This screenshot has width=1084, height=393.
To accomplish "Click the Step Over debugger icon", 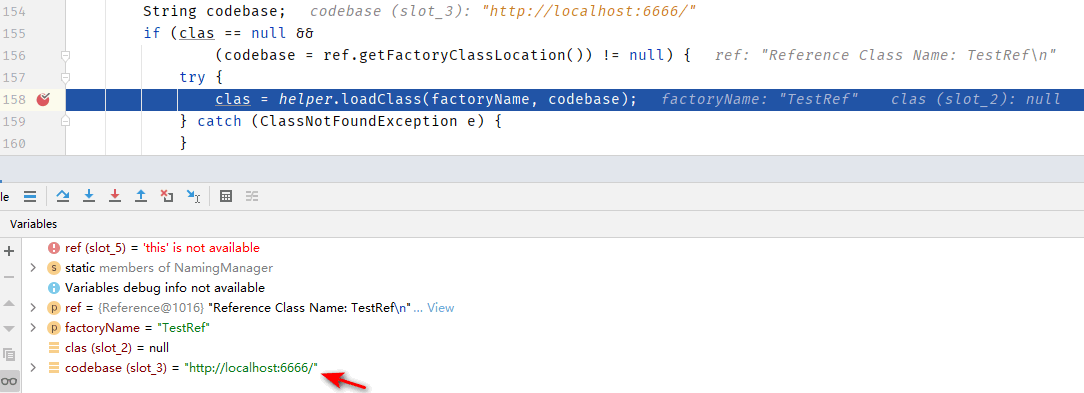I will point(63,196).
